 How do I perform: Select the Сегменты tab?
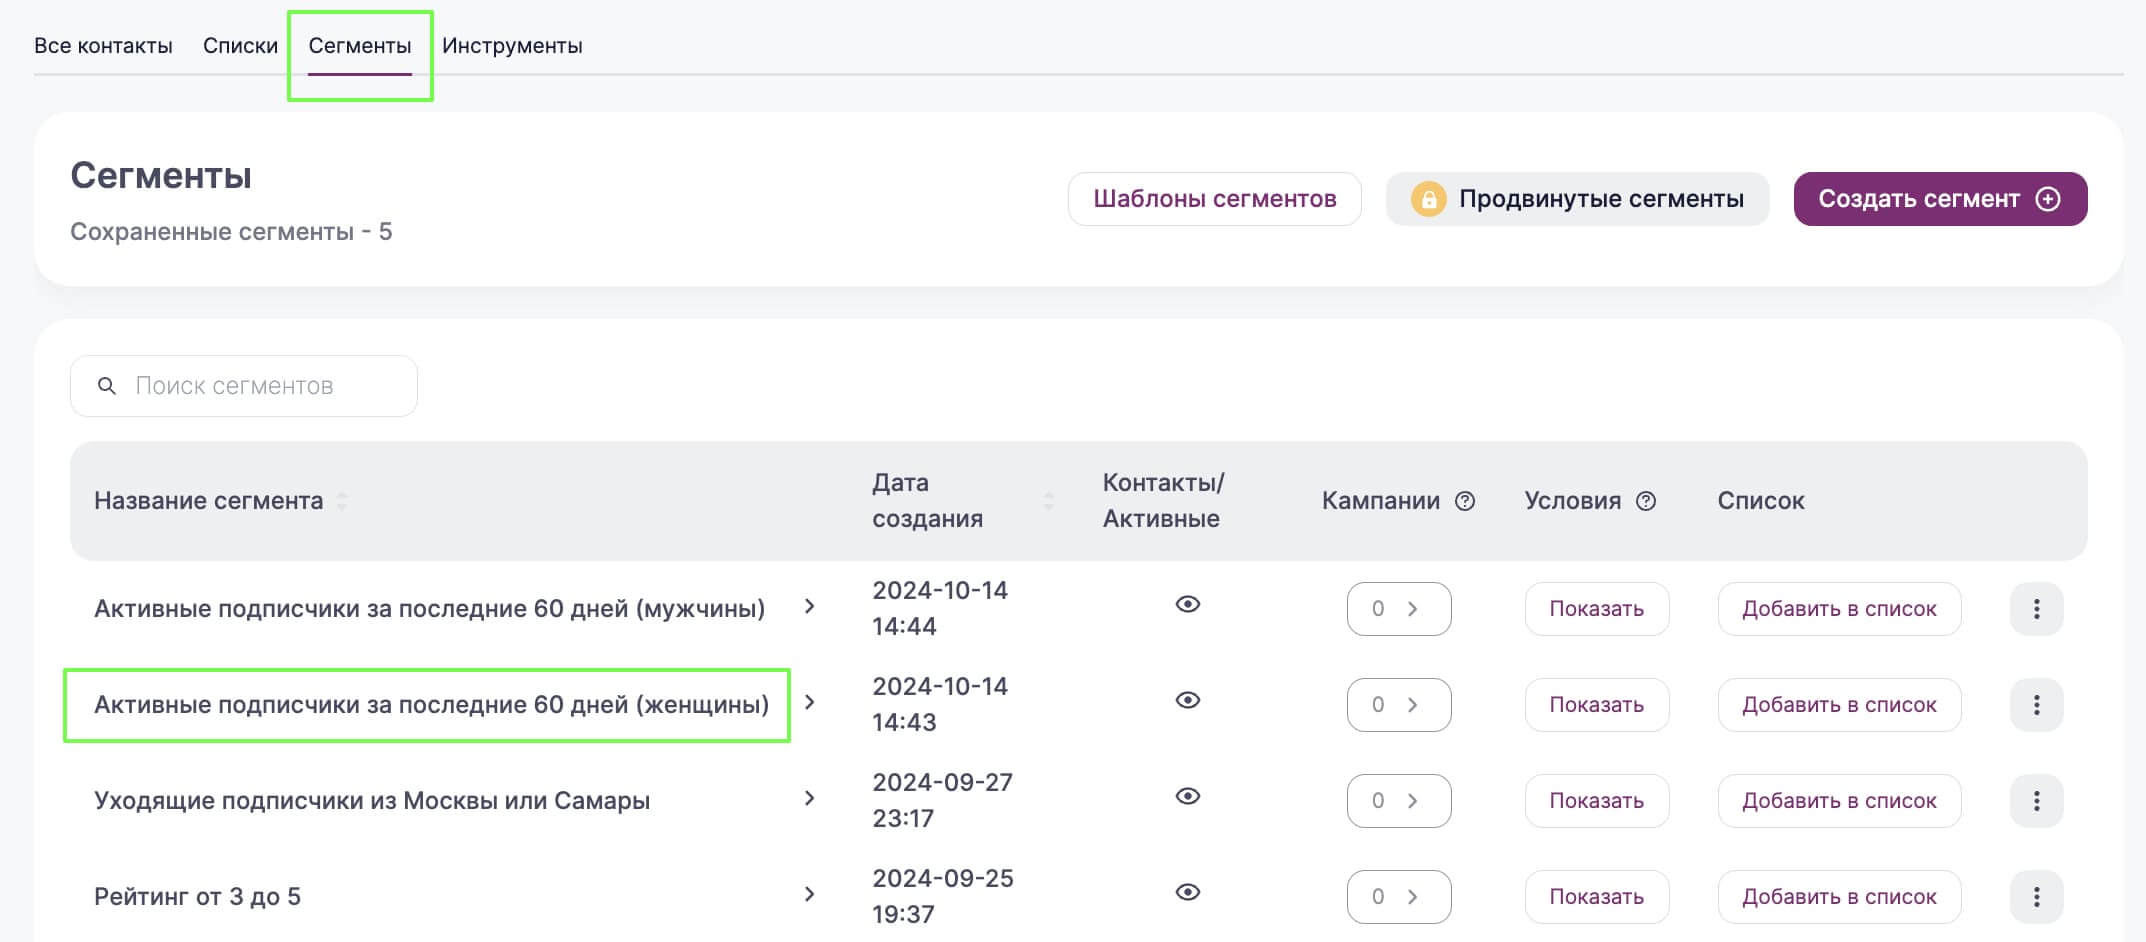pos(360,46)
